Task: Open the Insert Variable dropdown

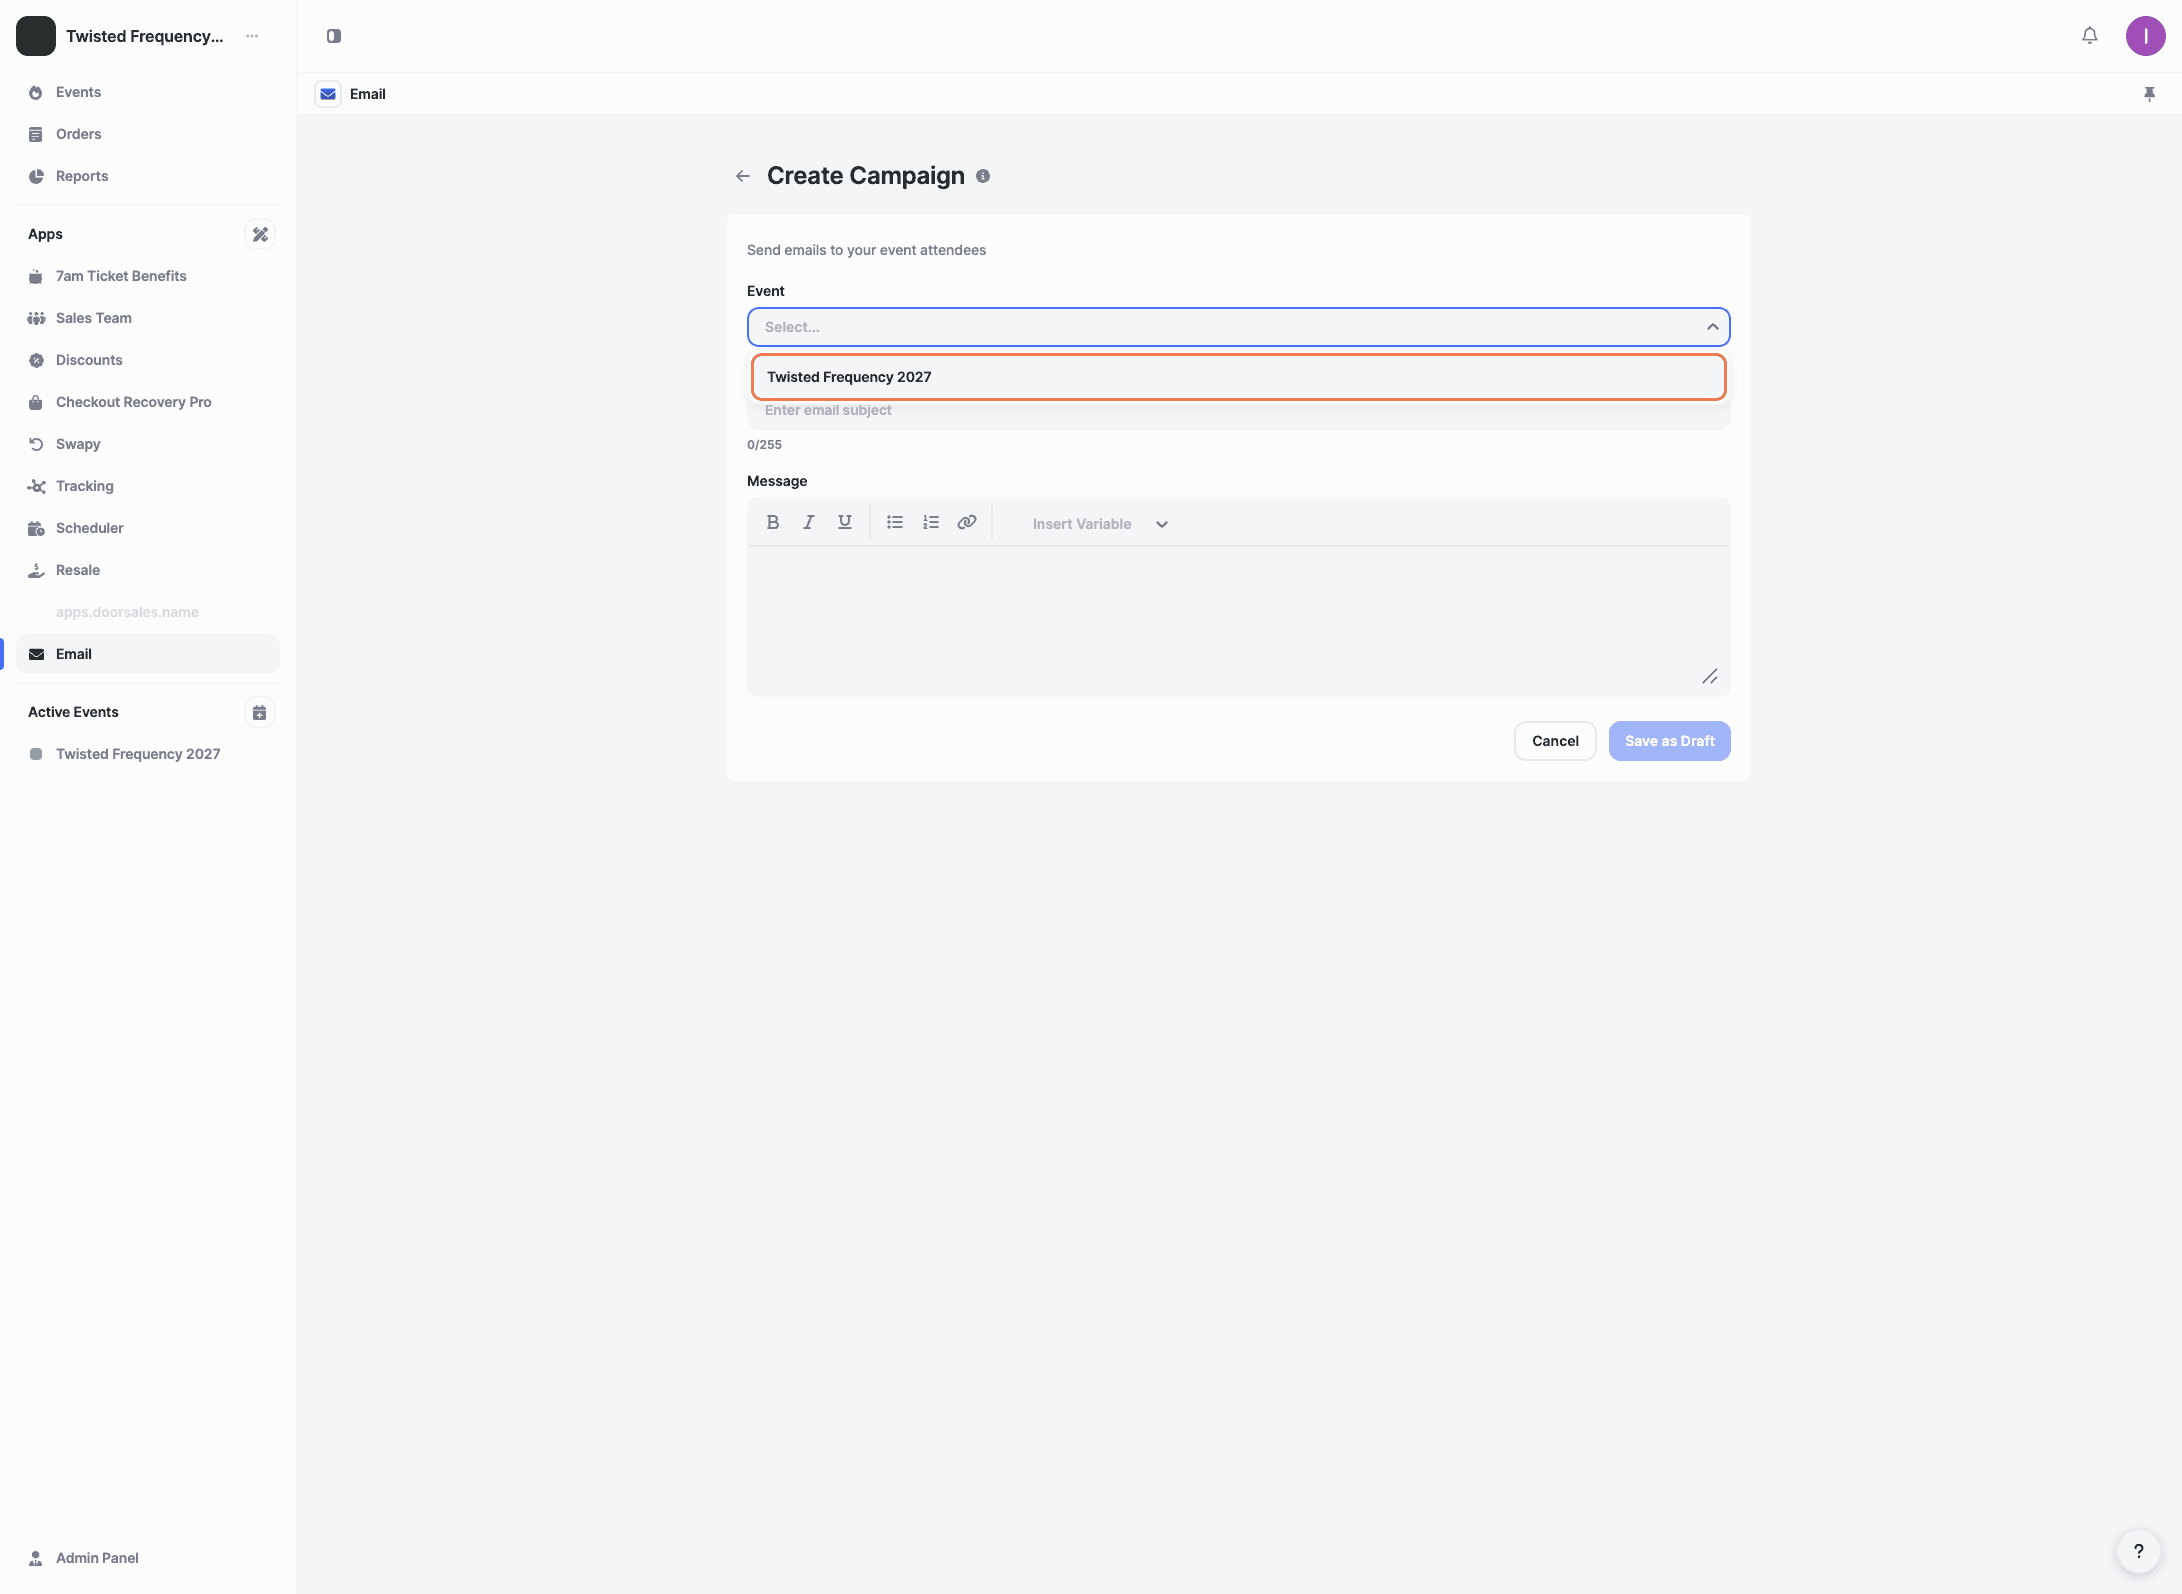Action: 1099,524
